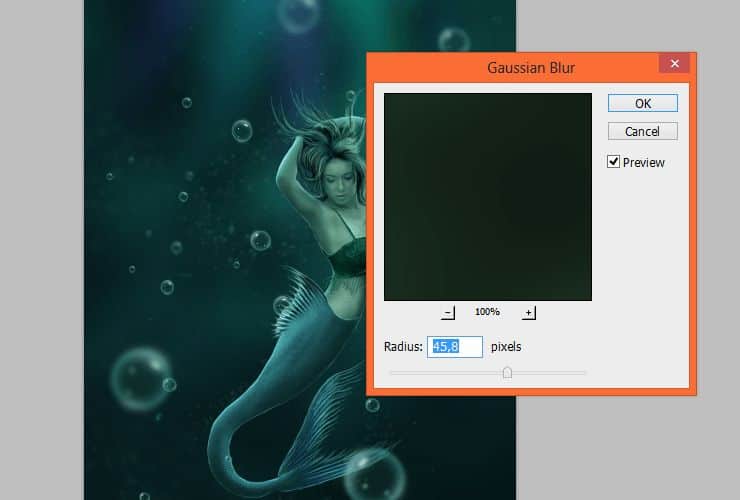
Task: Click the Radius label text
Action: (x=404, y=347)
